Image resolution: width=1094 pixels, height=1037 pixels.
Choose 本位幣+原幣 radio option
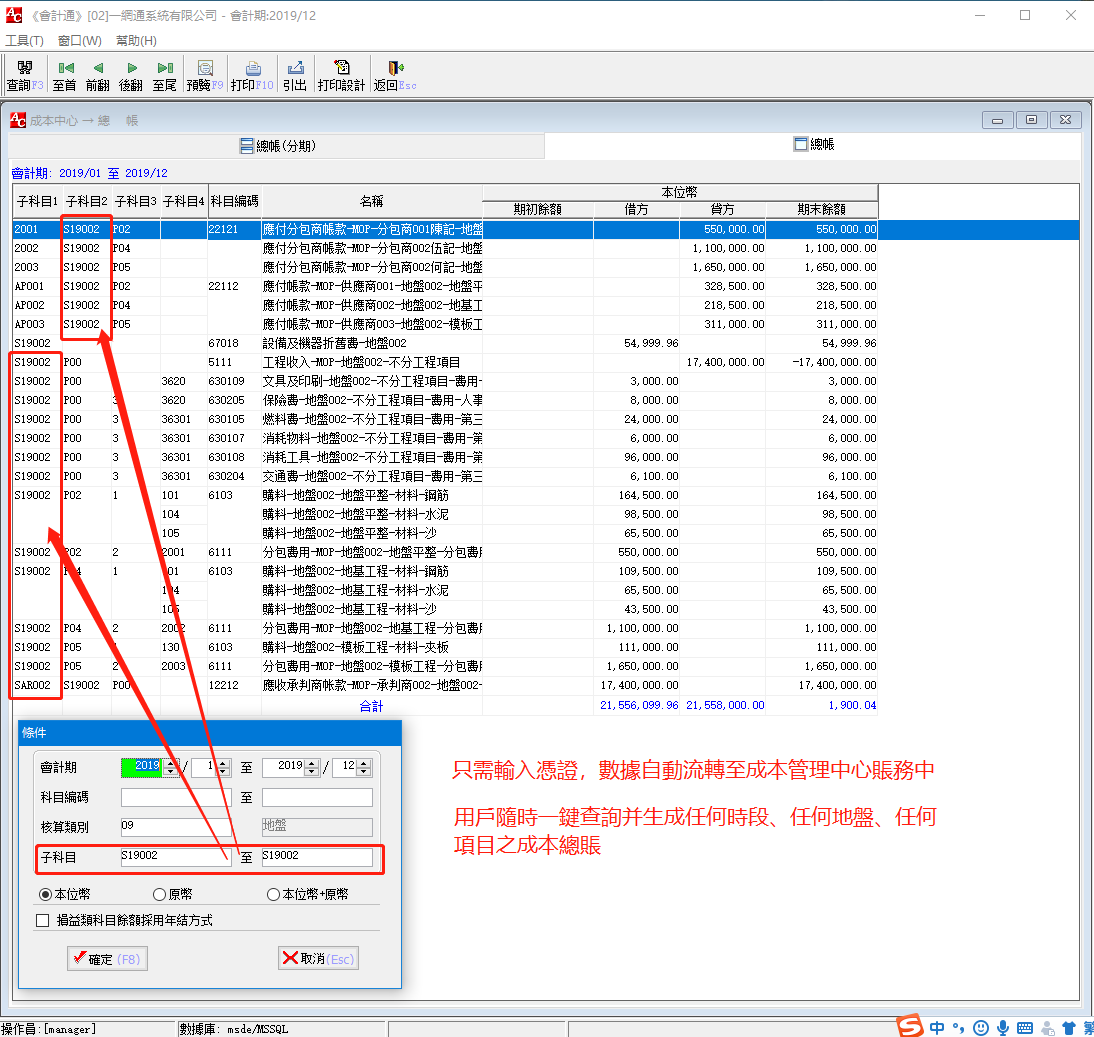click(x=273, y=894)
